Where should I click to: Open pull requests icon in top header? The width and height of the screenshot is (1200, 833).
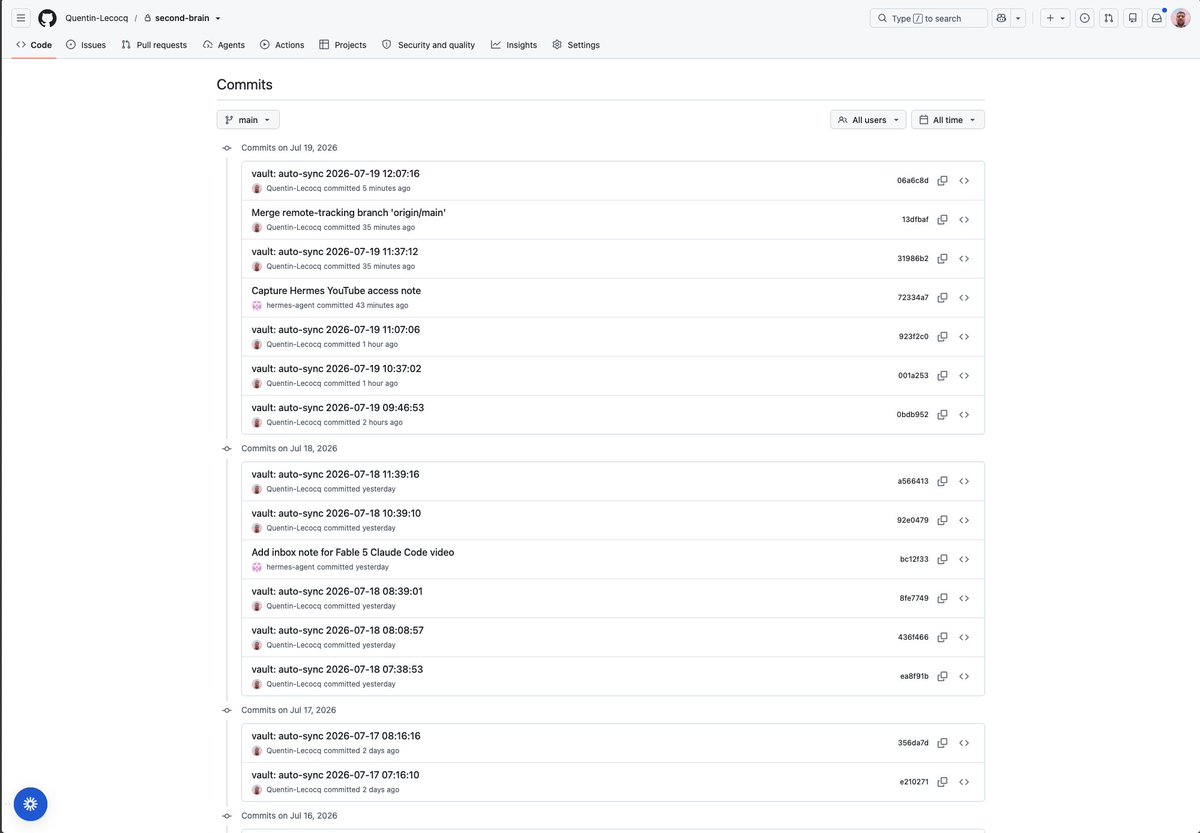tap(1108, 18)
